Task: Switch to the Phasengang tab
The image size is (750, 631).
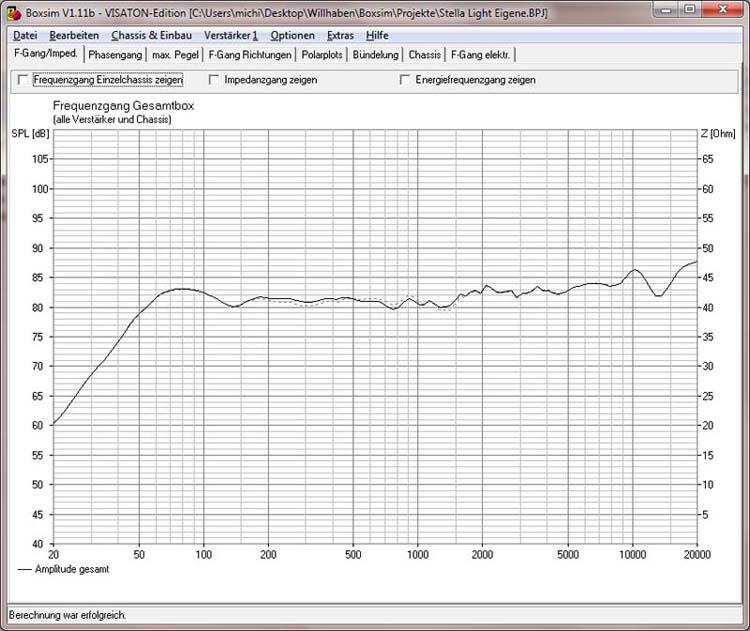Action: (114, 55)
